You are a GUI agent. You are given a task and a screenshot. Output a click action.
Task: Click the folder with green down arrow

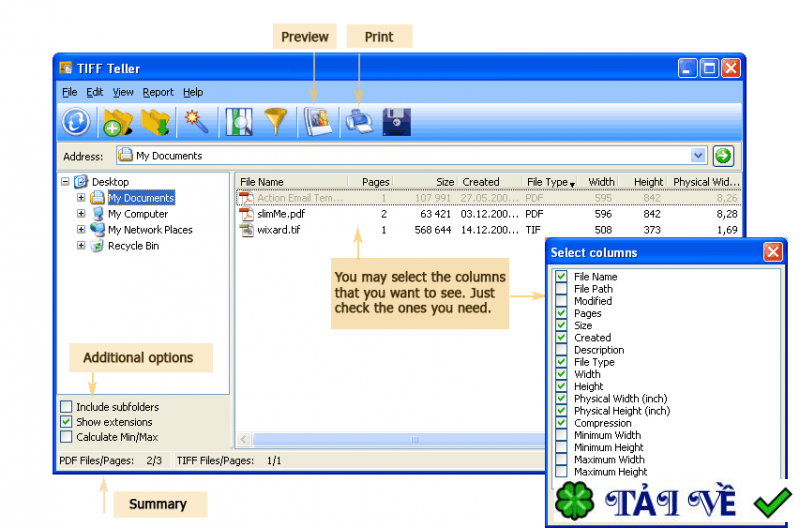156,122
